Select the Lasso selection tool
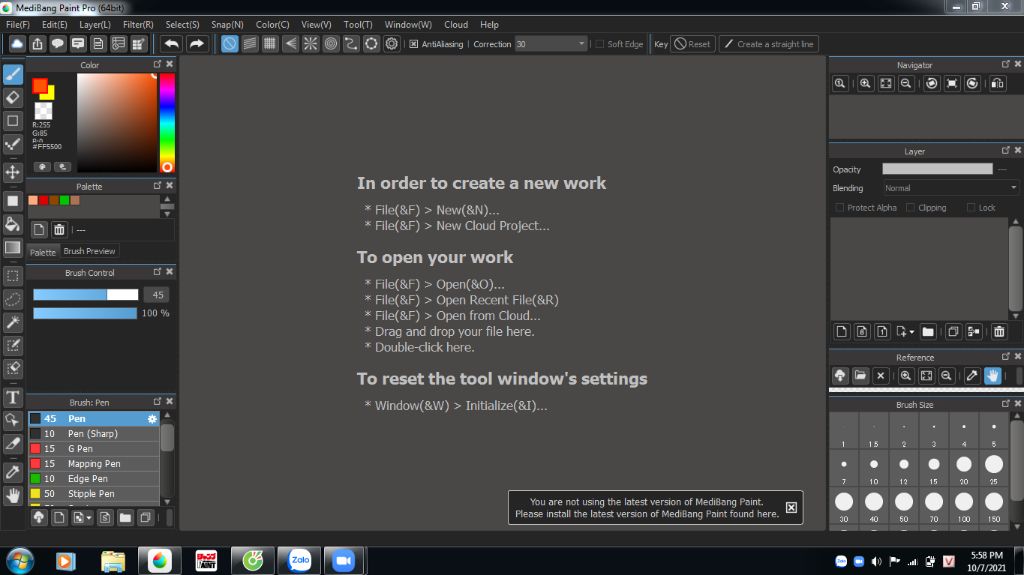The image size is (1024, 575). pos(12,299)
